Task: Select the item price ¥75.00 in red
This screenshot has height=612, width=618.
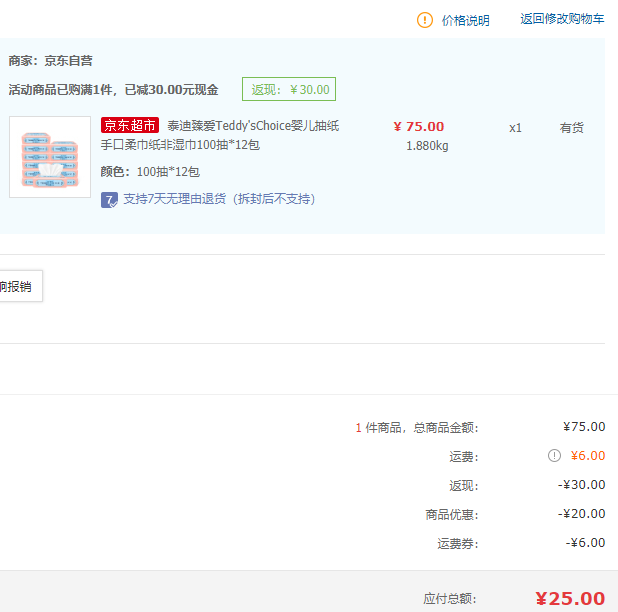Action: click(x=419, y=126)
